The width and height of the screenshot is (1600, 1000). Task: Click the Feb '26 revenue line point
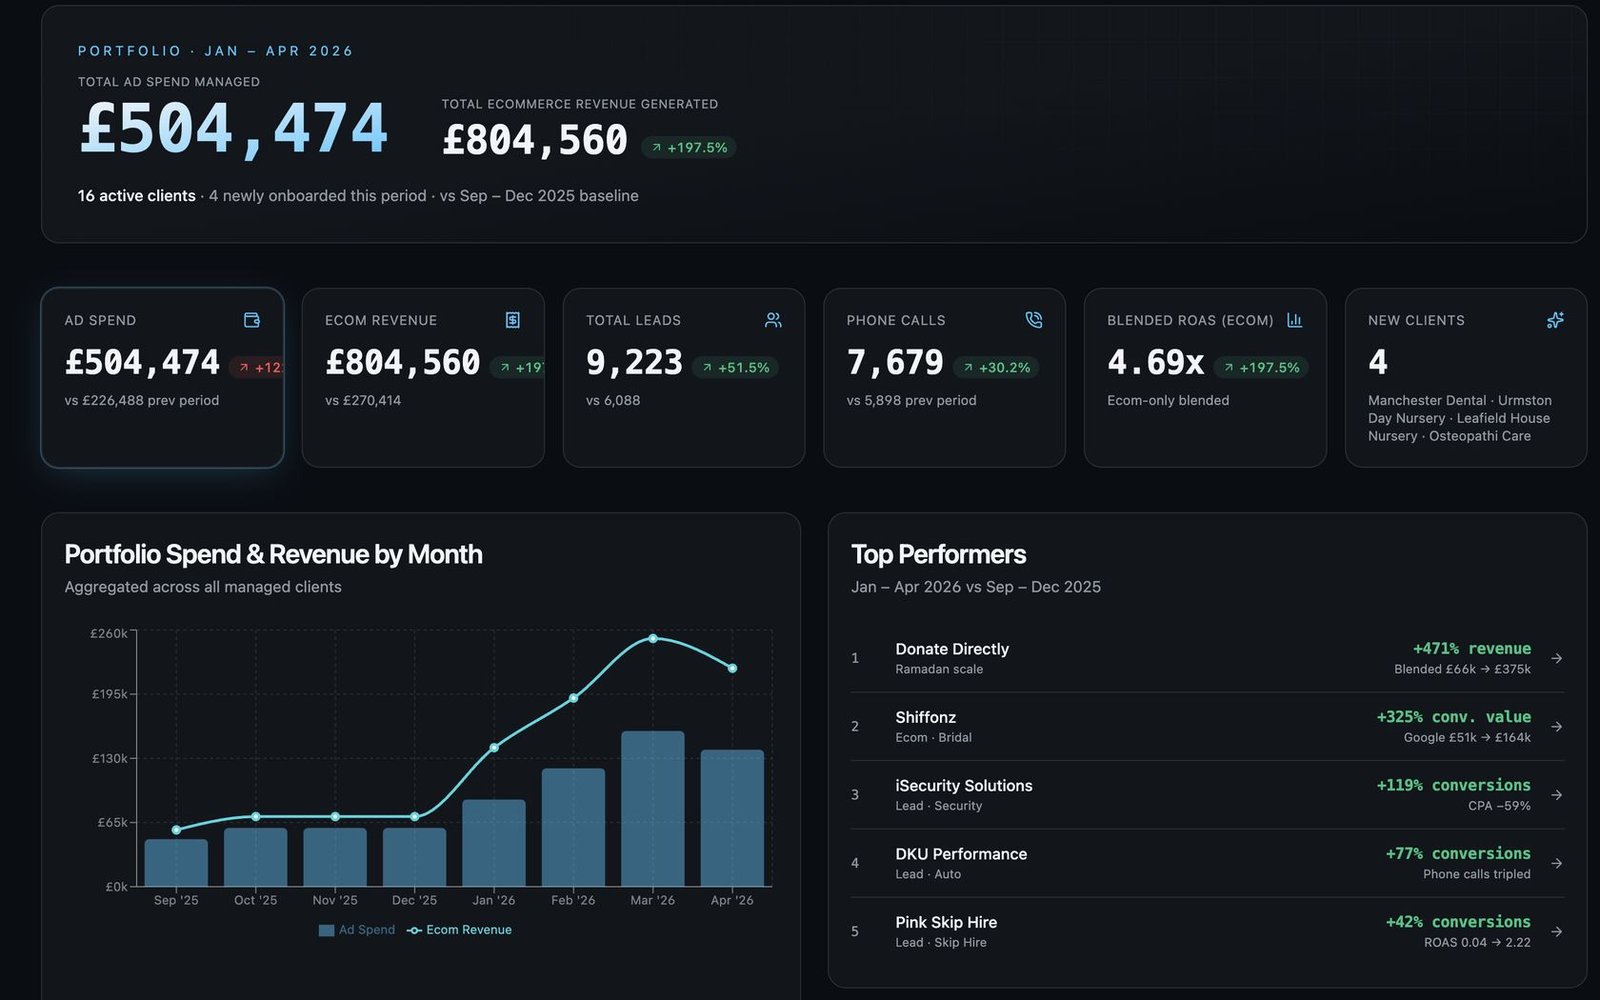[573, 698]
